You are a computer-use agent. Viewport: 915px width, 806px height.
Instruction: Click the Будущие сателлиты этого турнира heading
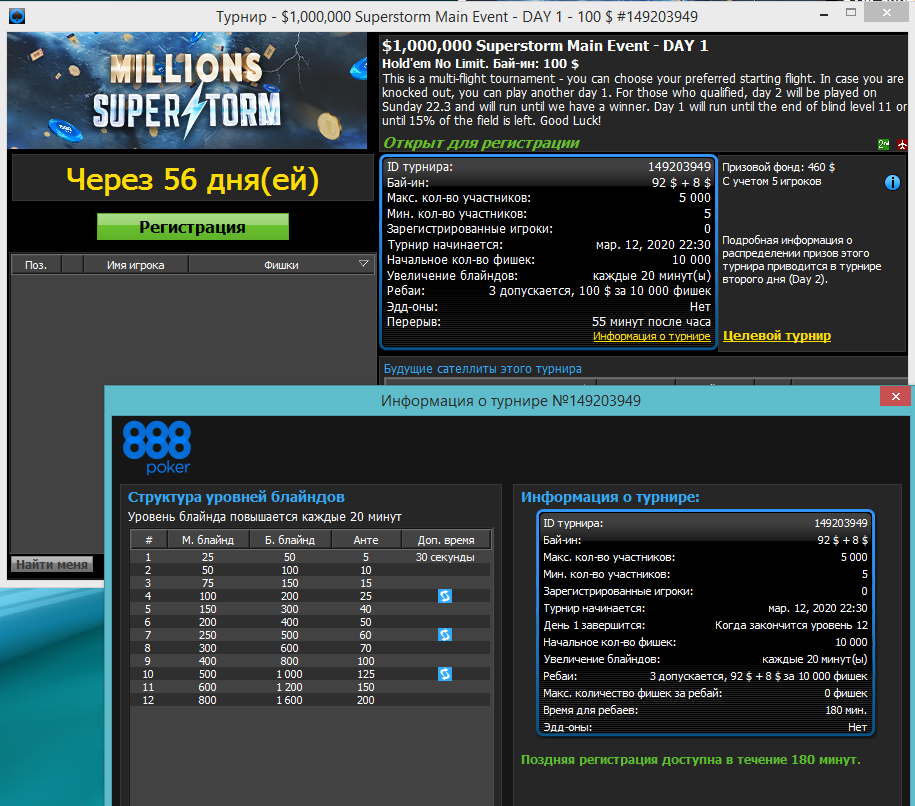point(483,369)
